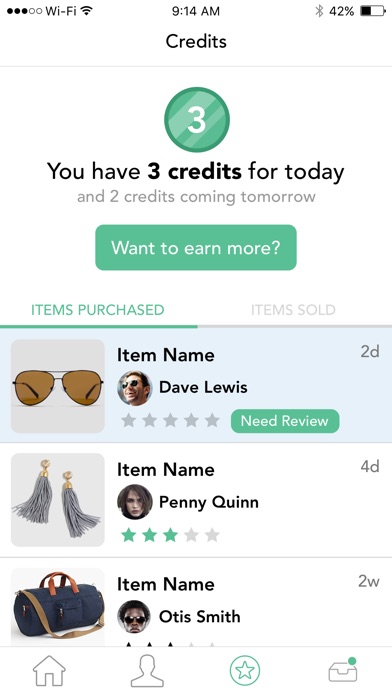Open Penny Quinn's Item Name listing title
Screen dimensions: 392x696
(166, 470)
